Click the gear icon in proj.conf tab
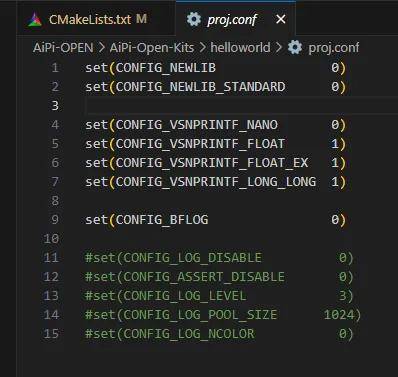 [x=194, y=19]
